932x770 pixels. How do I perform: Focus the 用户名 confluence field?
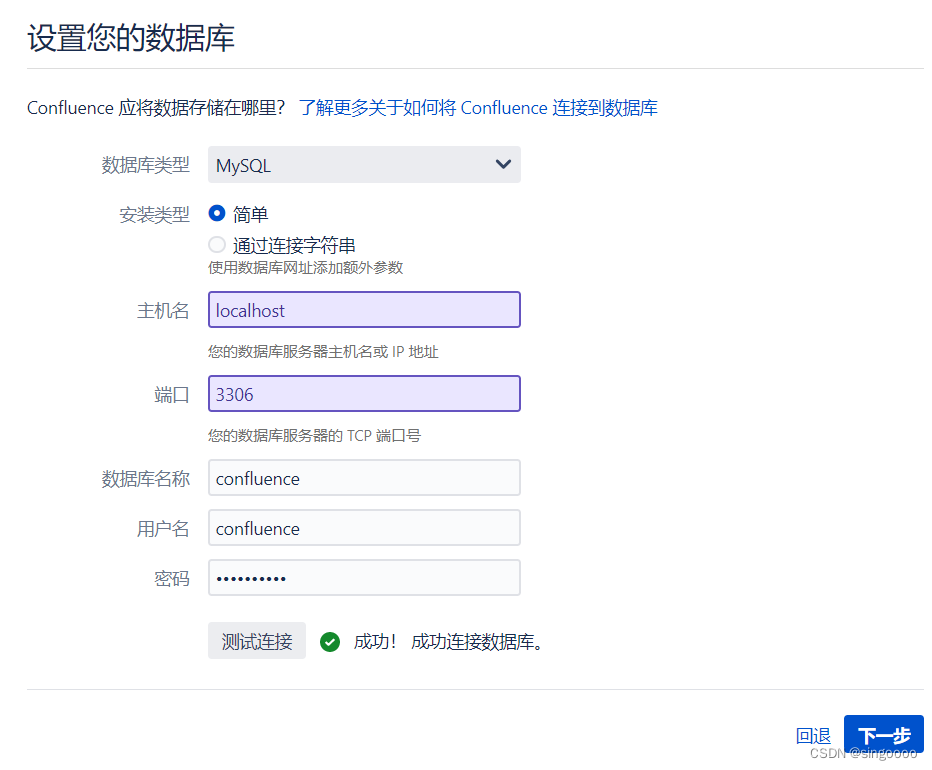click(364, 527)
